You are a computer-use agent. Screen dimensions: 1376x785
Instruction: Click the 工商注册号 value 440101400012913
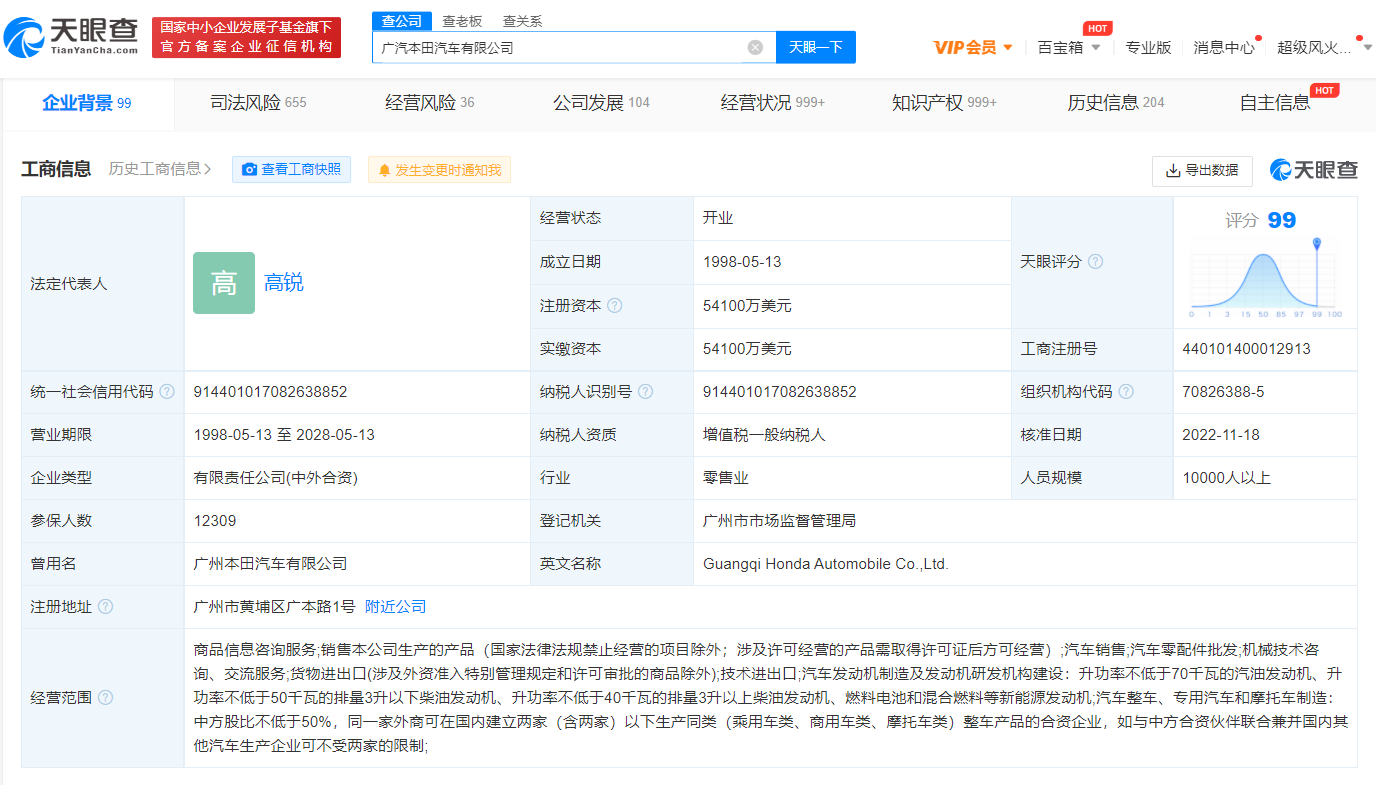pos(1246,349)
